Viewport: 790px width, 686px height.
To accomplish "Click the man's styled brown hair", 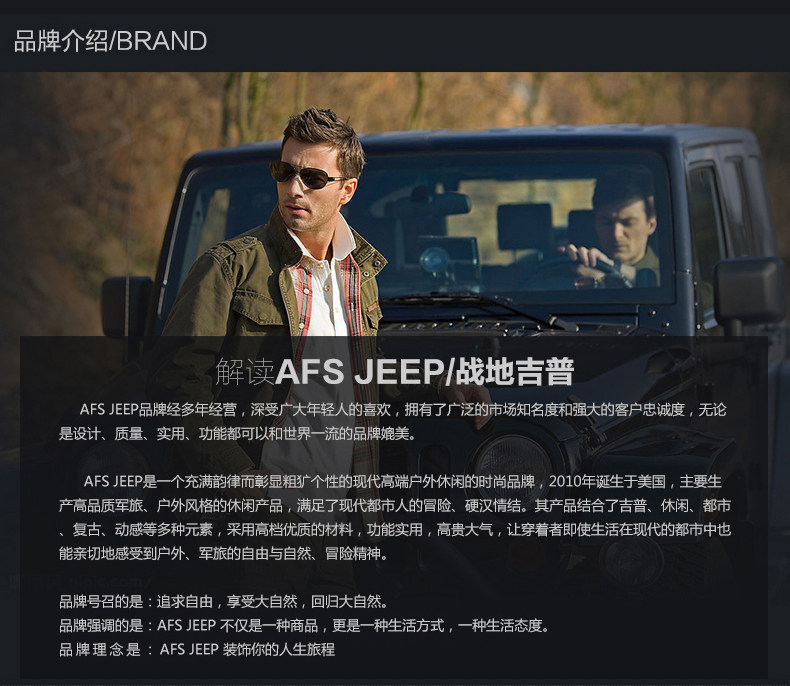I will 322,135.
